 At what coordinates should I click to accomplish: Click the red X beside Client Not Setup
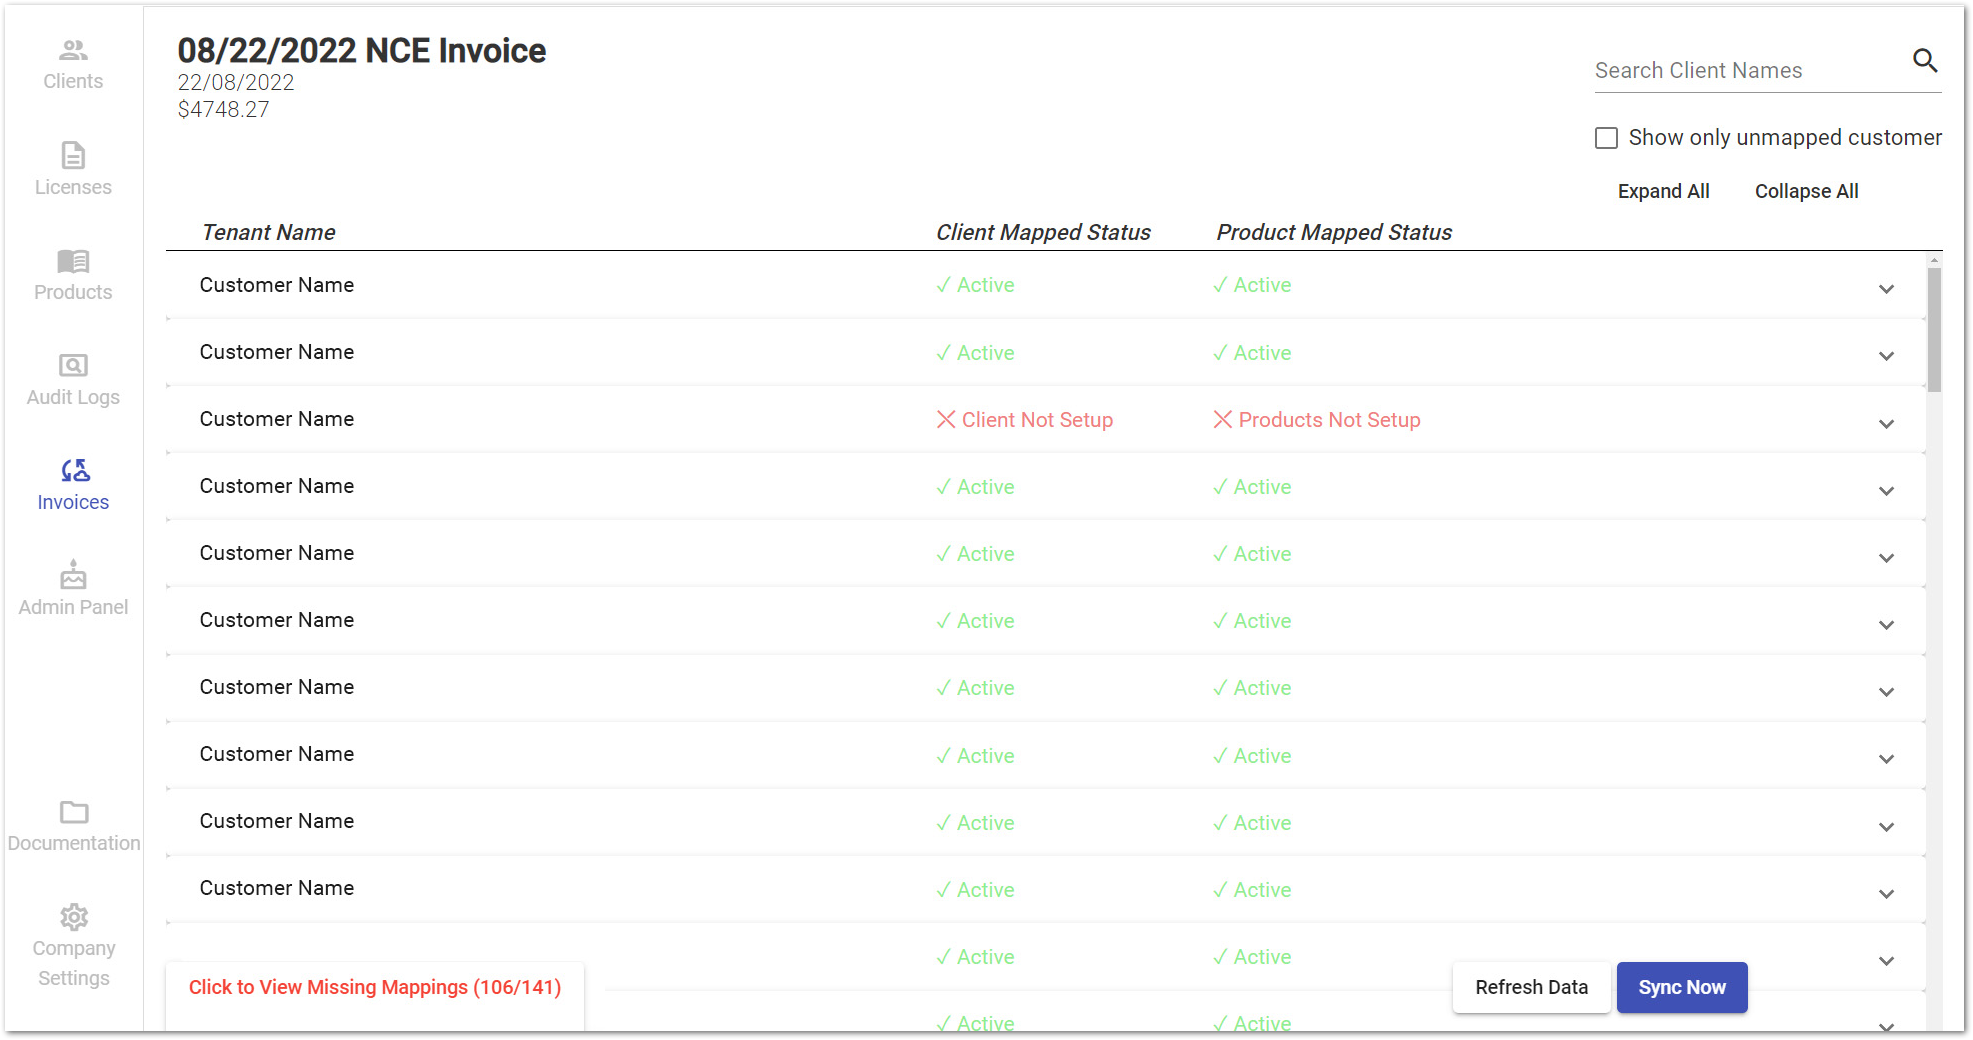click(x=945, y=420)
